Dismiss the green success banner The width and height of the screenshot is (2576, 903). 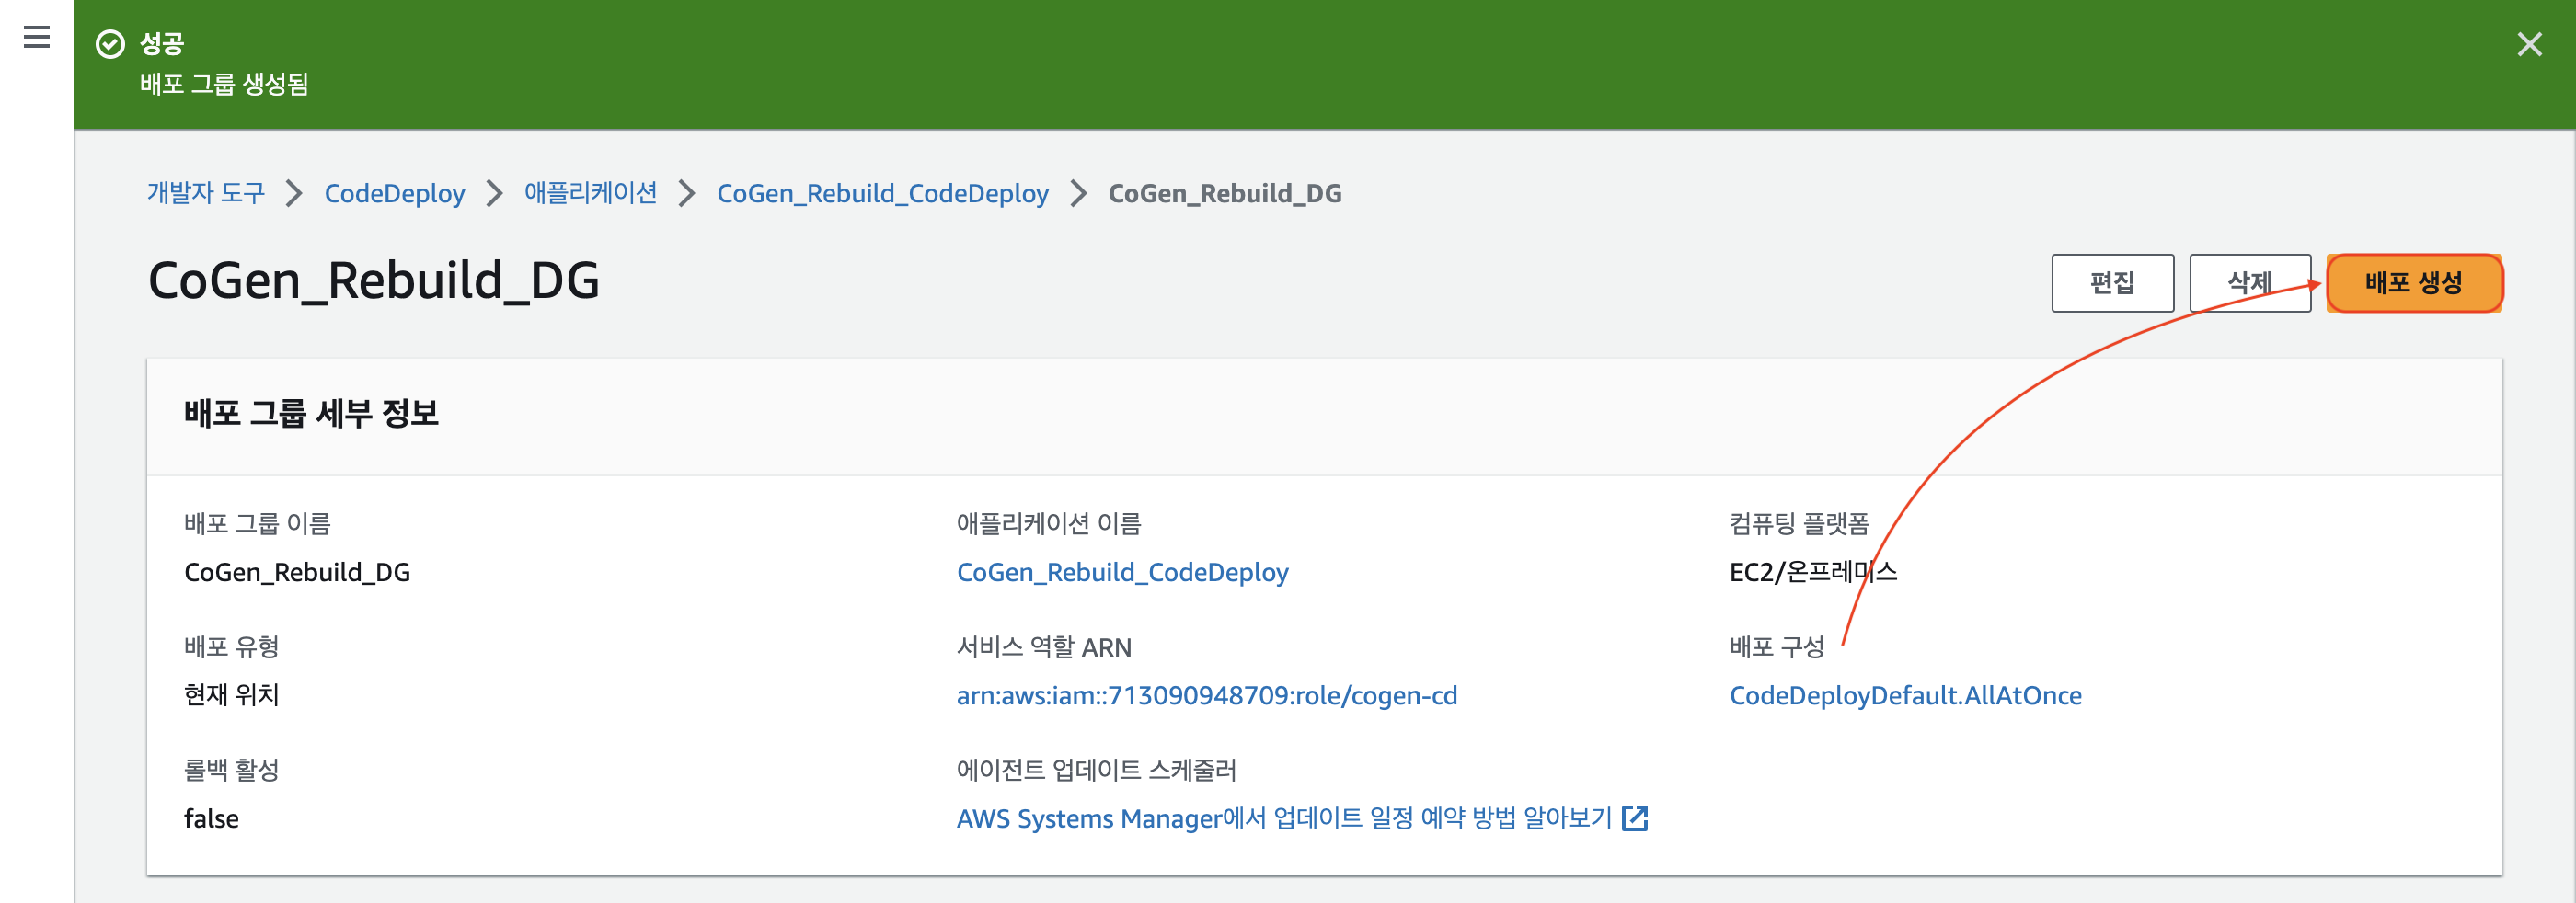[2529, 44]
